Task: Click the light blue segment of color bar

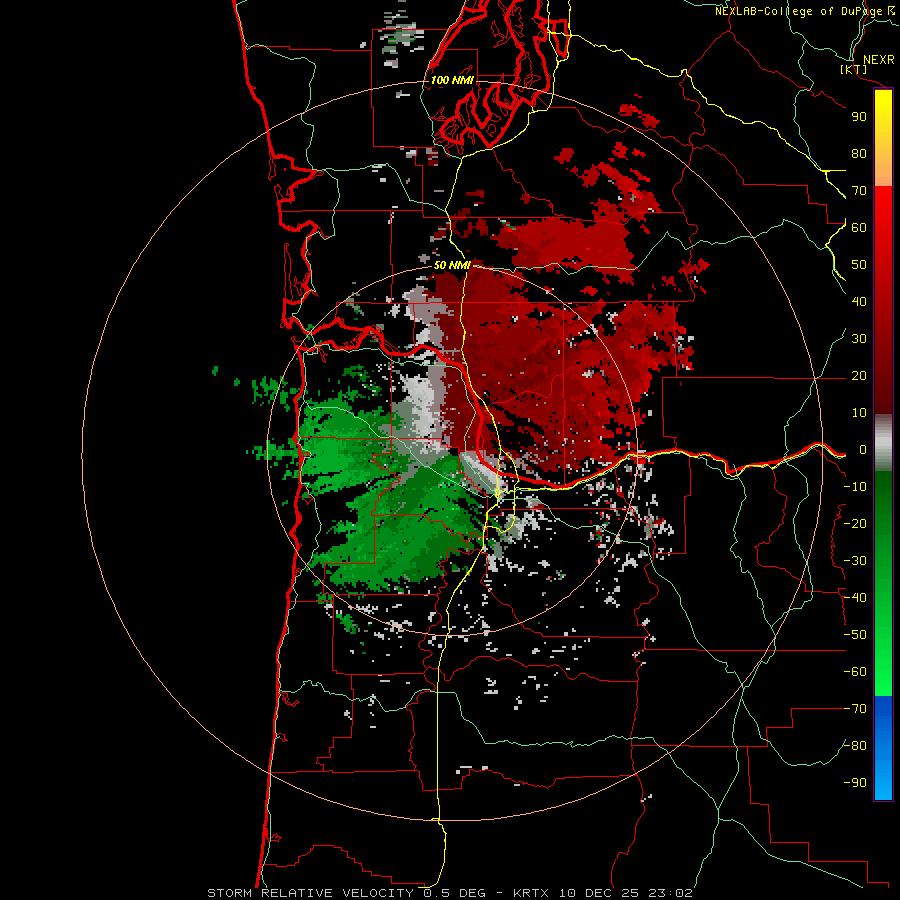Action: pyautogui.click(x=883, y=775)
